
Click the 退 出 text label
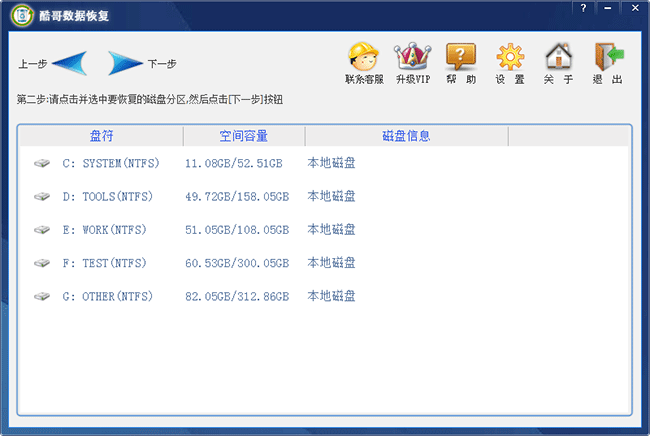608,79
